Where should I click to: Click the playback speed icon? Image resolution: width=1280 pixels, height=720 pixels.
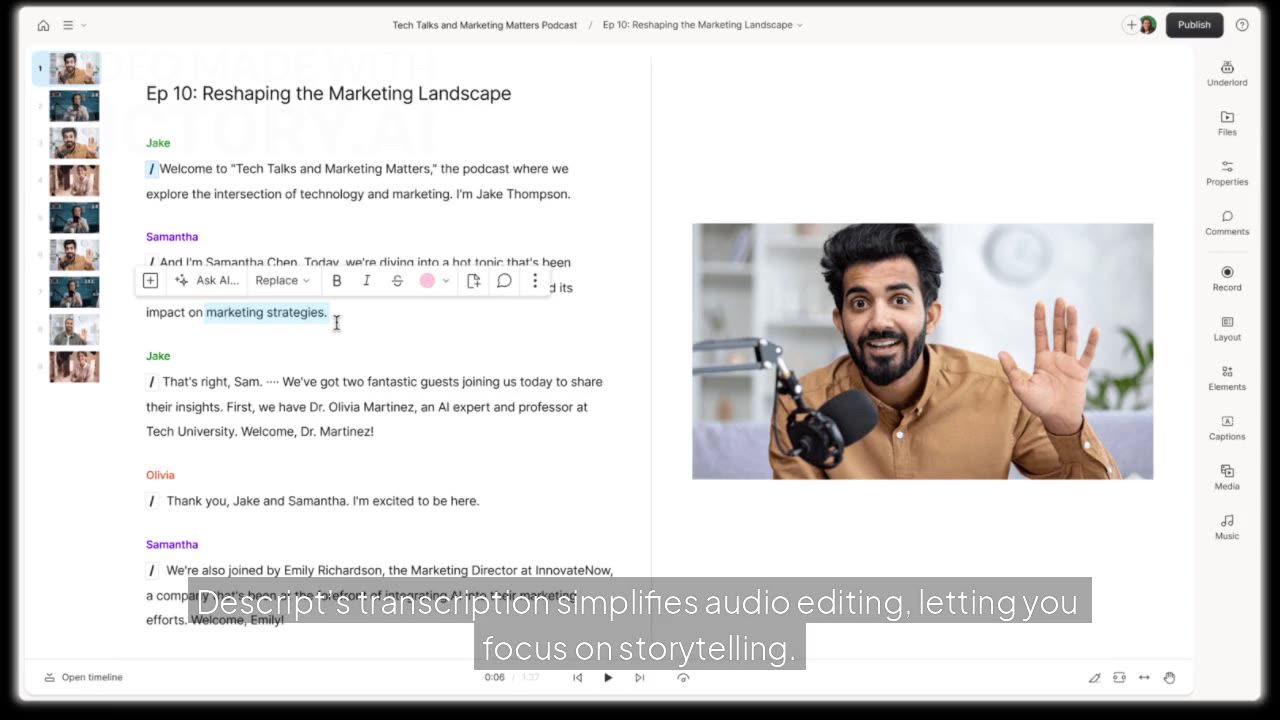683,678
